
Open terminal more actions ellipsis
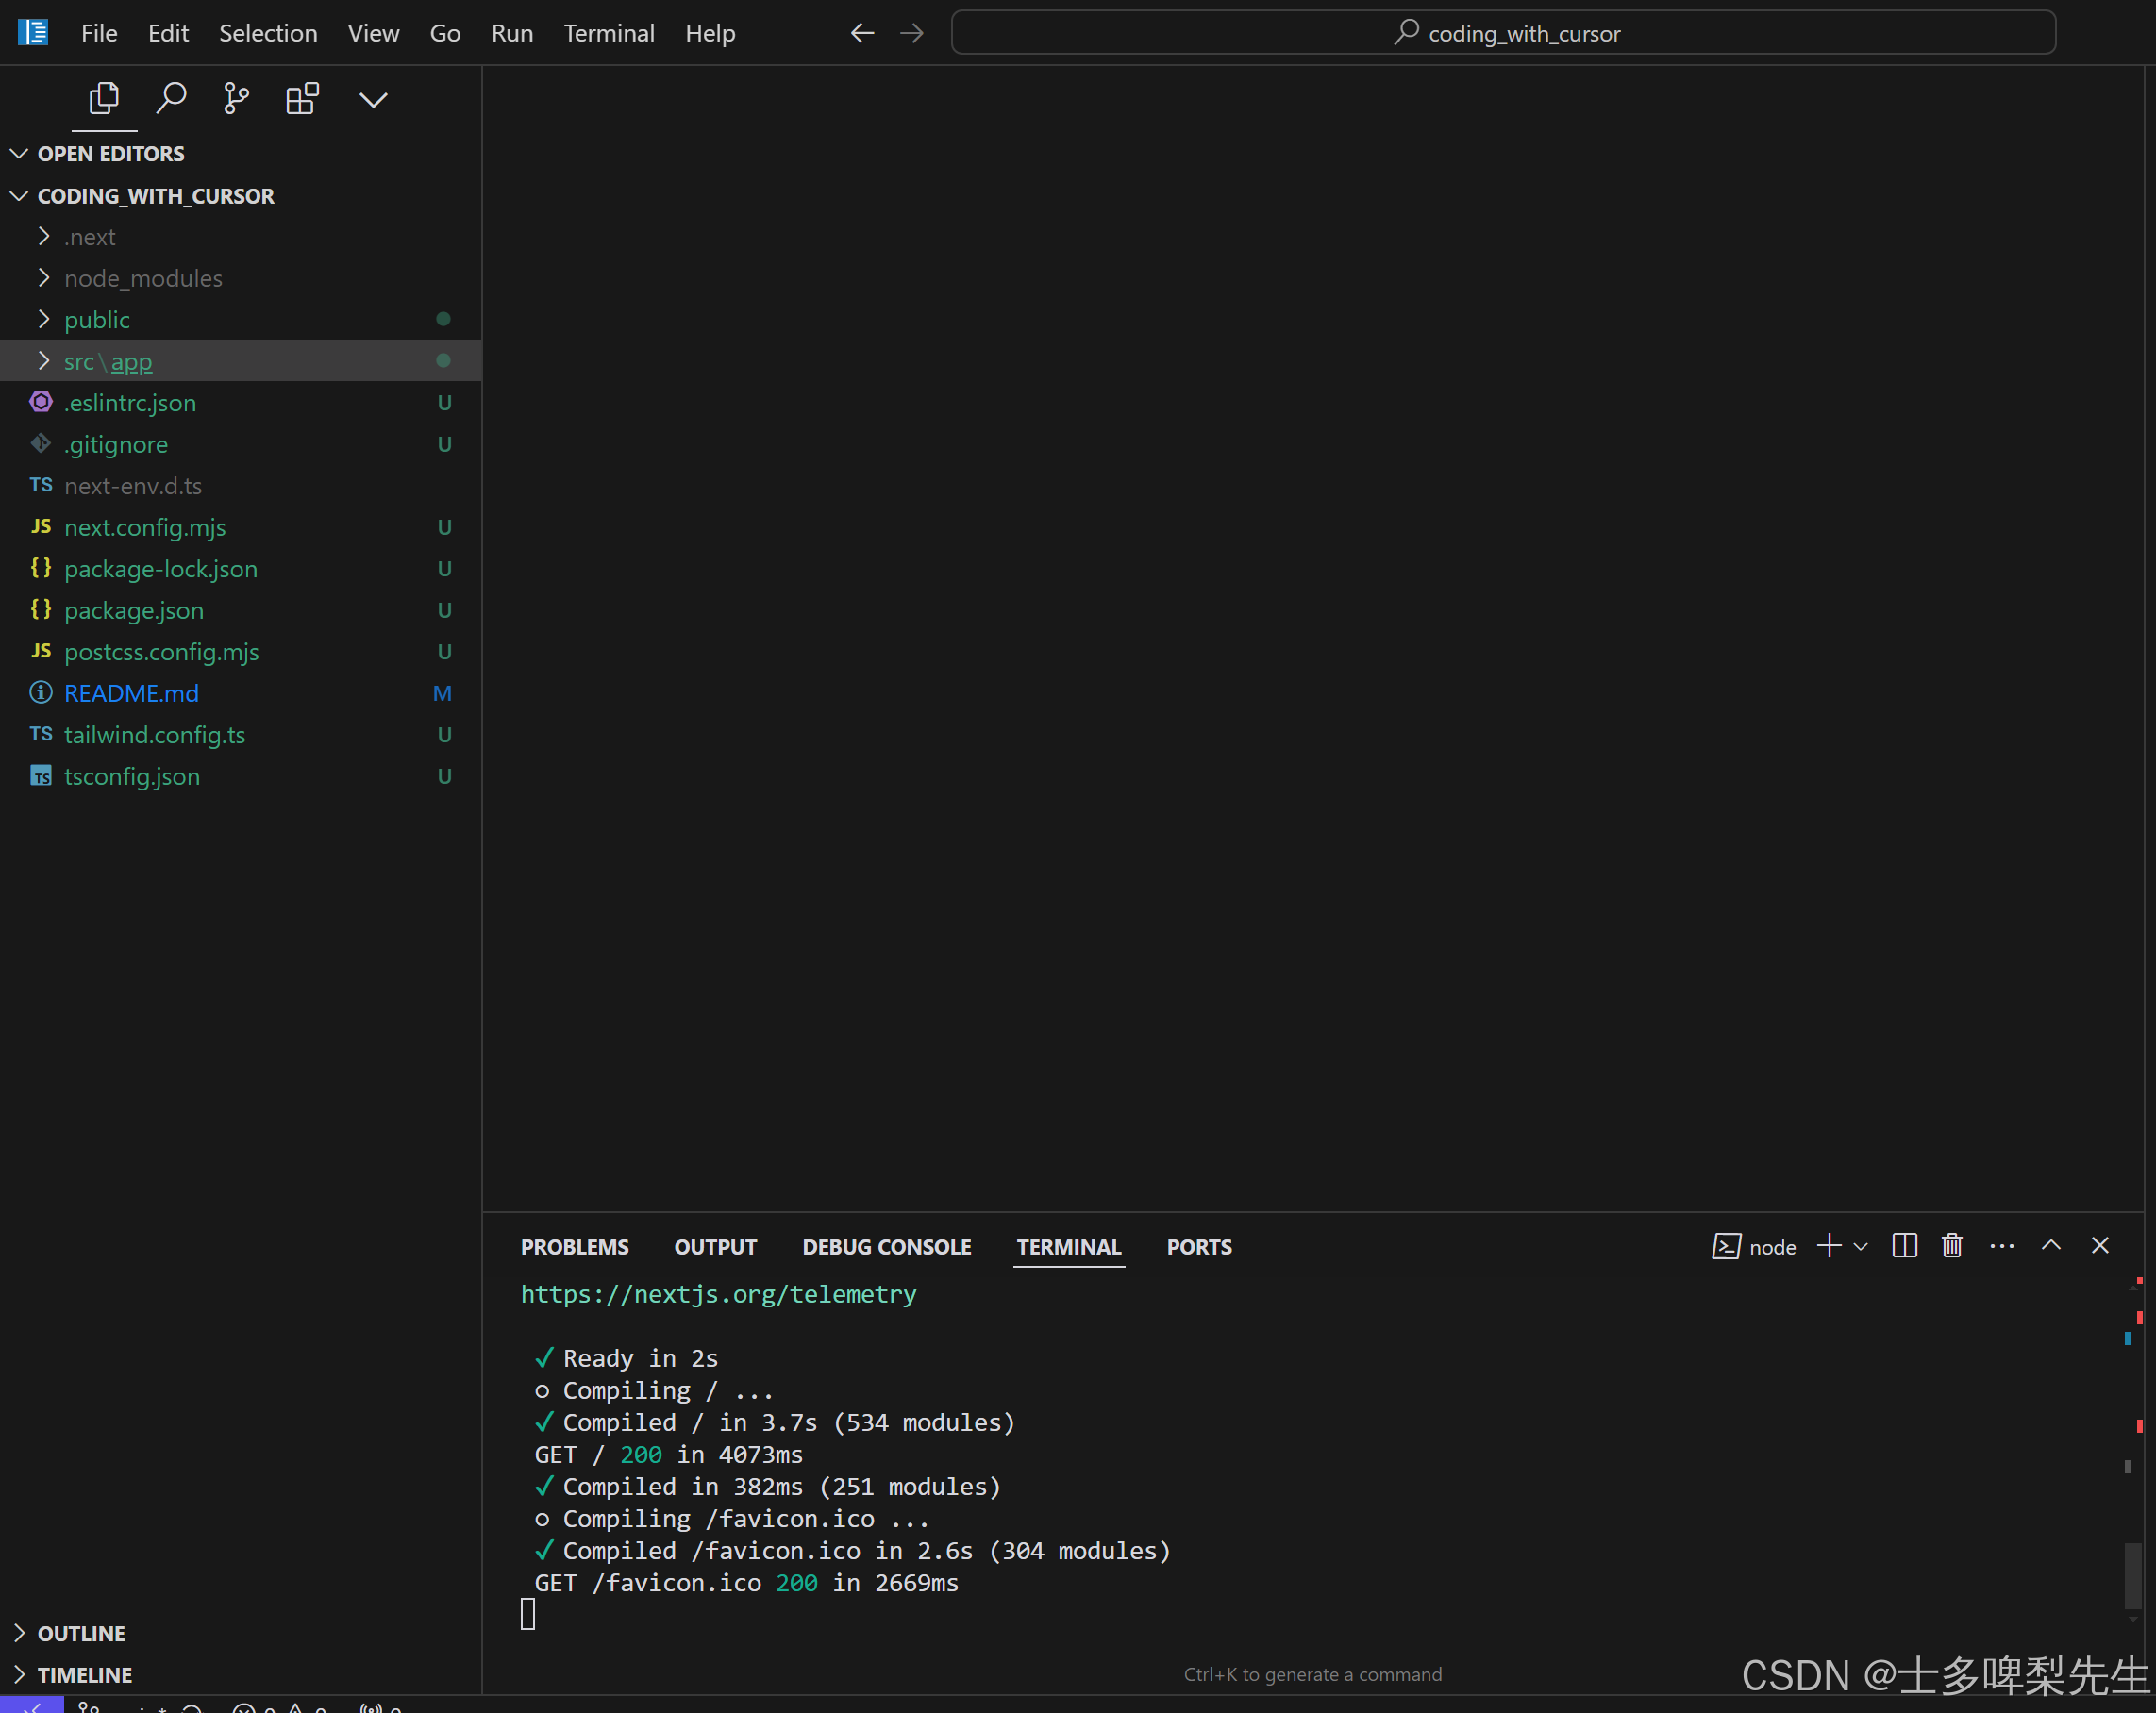click(2002, 1246)
